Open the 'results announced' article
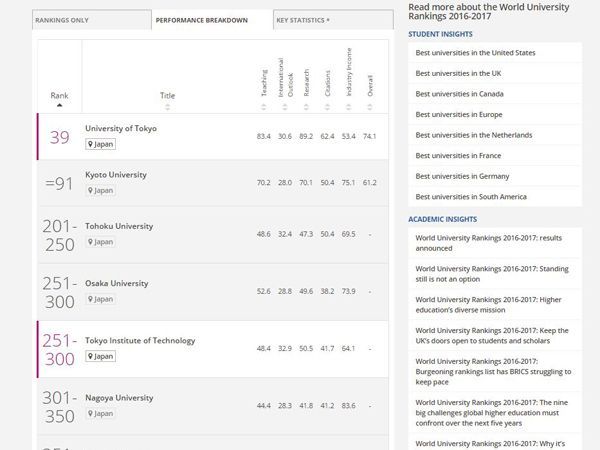600x450 pixels. point(489,243)
